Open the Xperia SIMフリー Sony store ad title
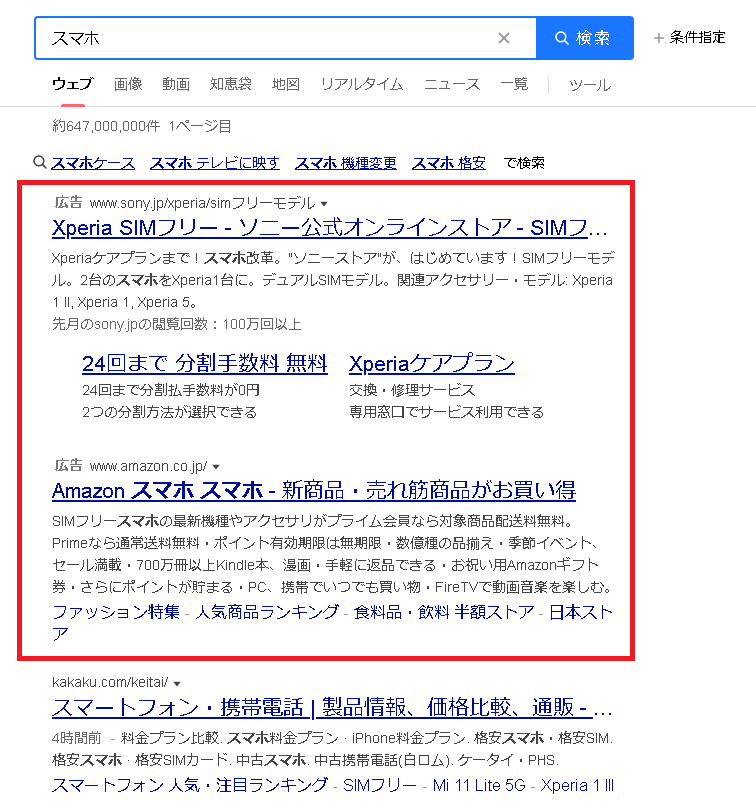This screenshot has width=756, height=810. coord(330,228)
